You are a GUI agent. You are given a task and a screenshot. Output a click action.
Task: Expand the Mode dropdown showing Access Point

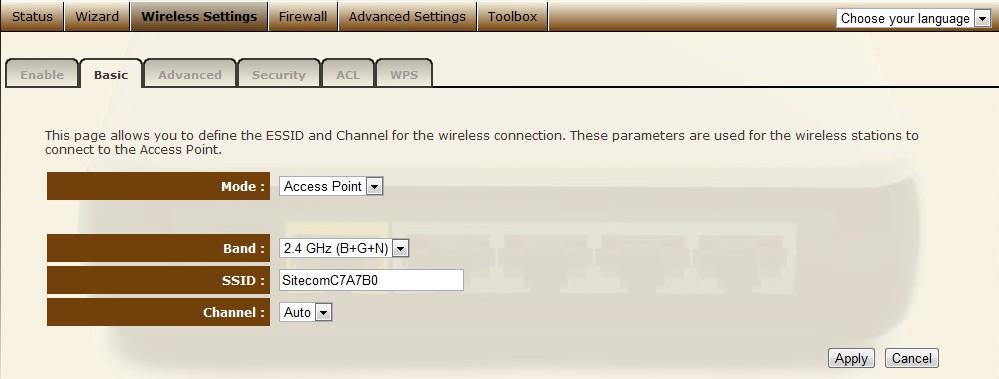pyautogui.click(x=331, y=186)
